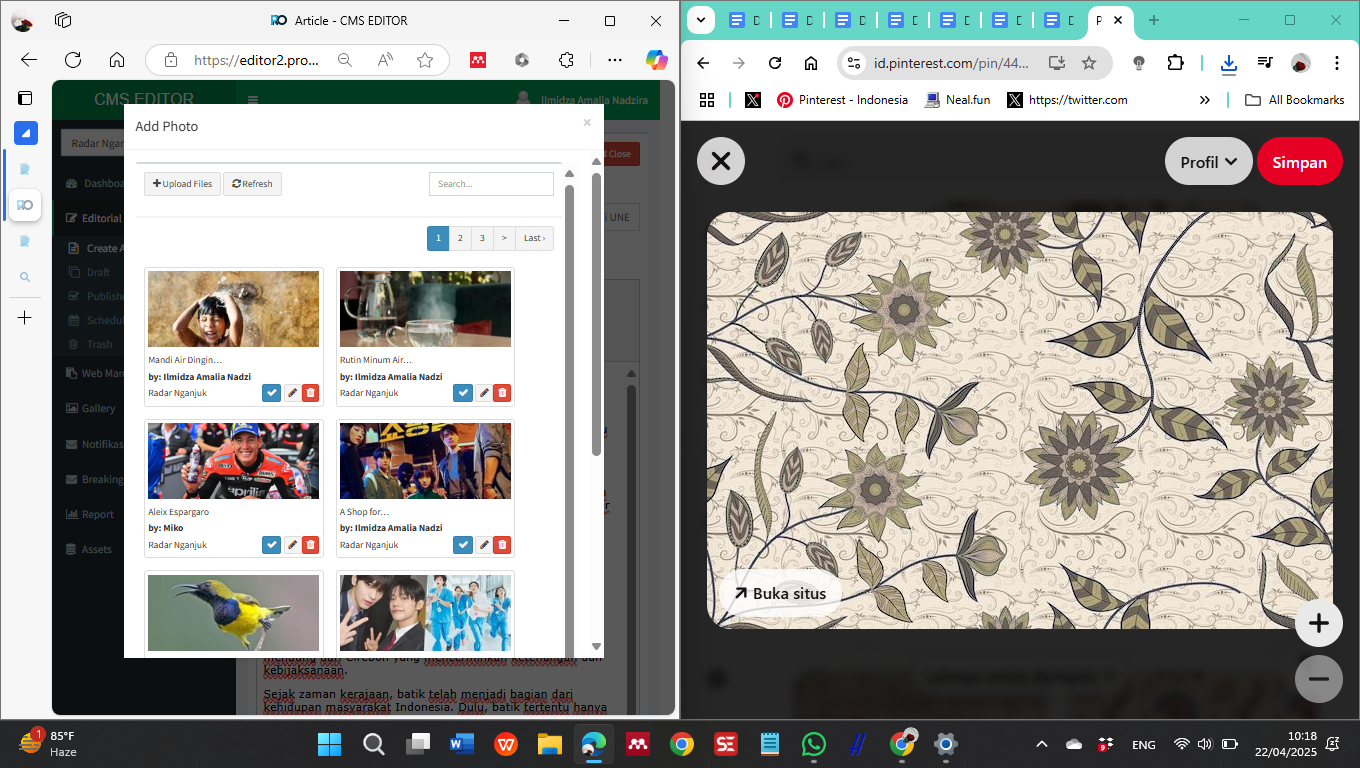
Task: Edit the Mandi Air Dingin photo
Action: (292, 393)
